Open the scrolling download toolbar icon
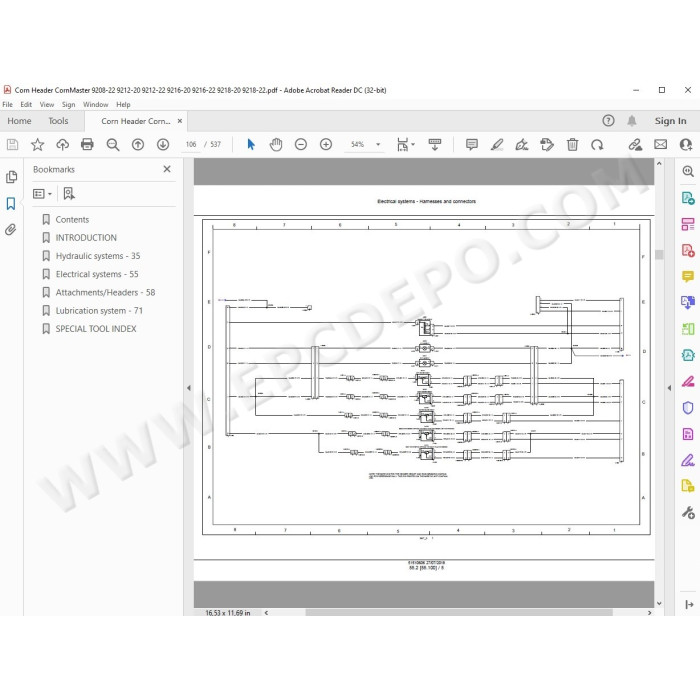Viewport: 700px width, 700px height. pyautogui.click(x=434, y=144)
